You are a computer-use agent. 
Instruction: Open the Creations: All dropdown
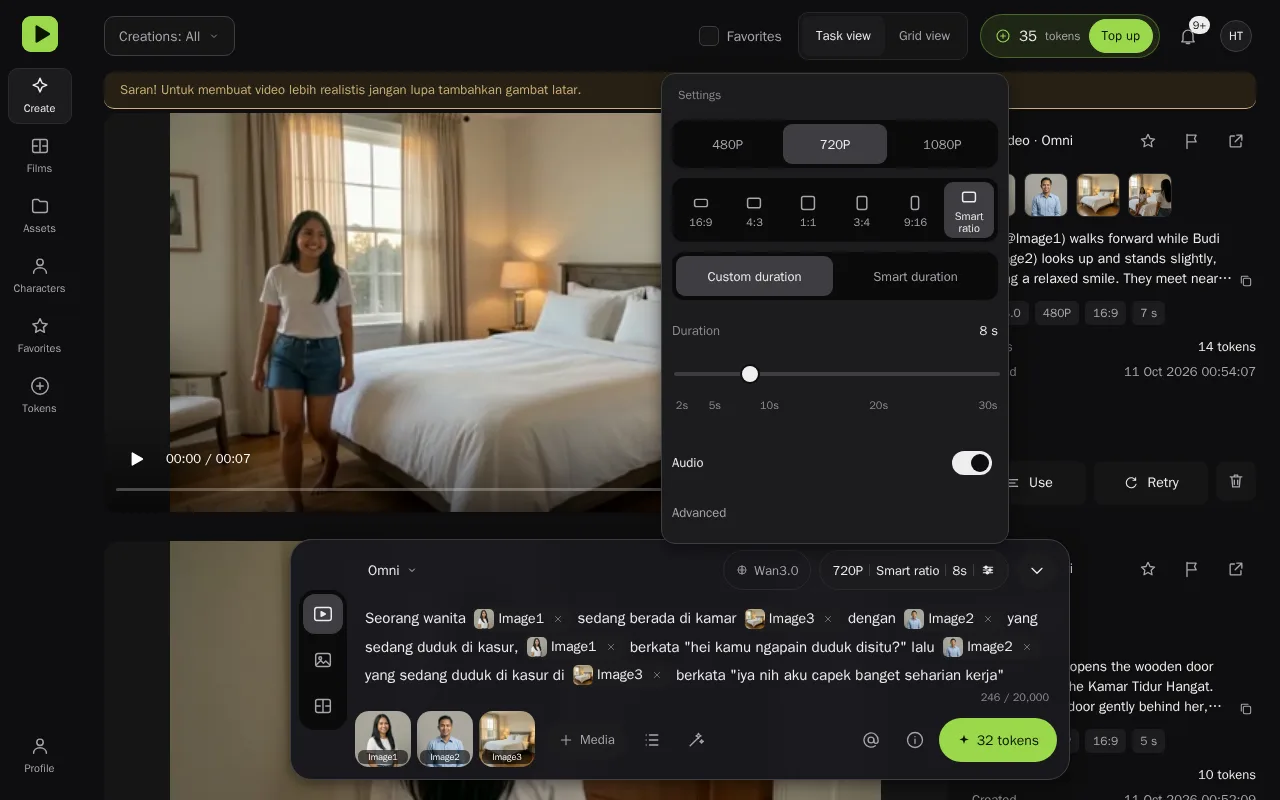(169, 36)
